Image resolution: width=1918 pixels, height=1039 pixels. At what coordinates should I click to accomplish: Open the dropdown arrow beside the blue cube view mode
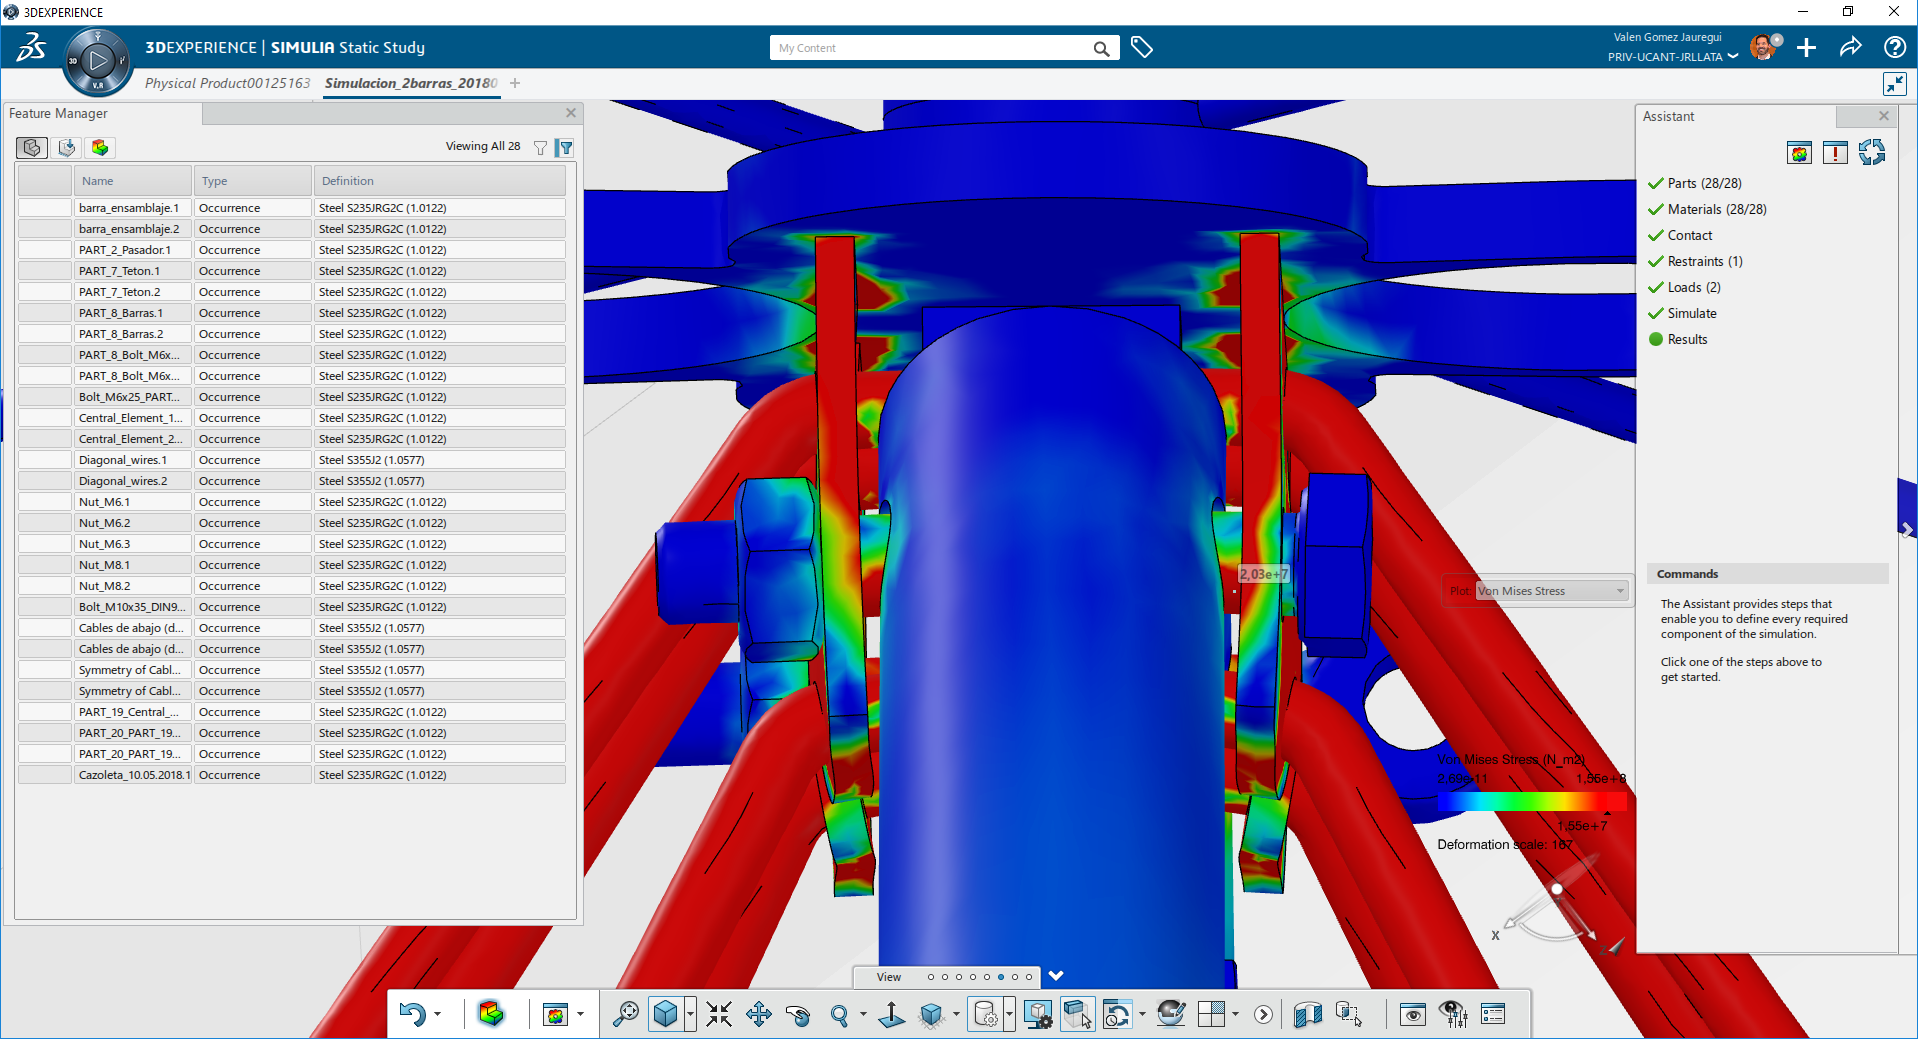point(690,1015)
